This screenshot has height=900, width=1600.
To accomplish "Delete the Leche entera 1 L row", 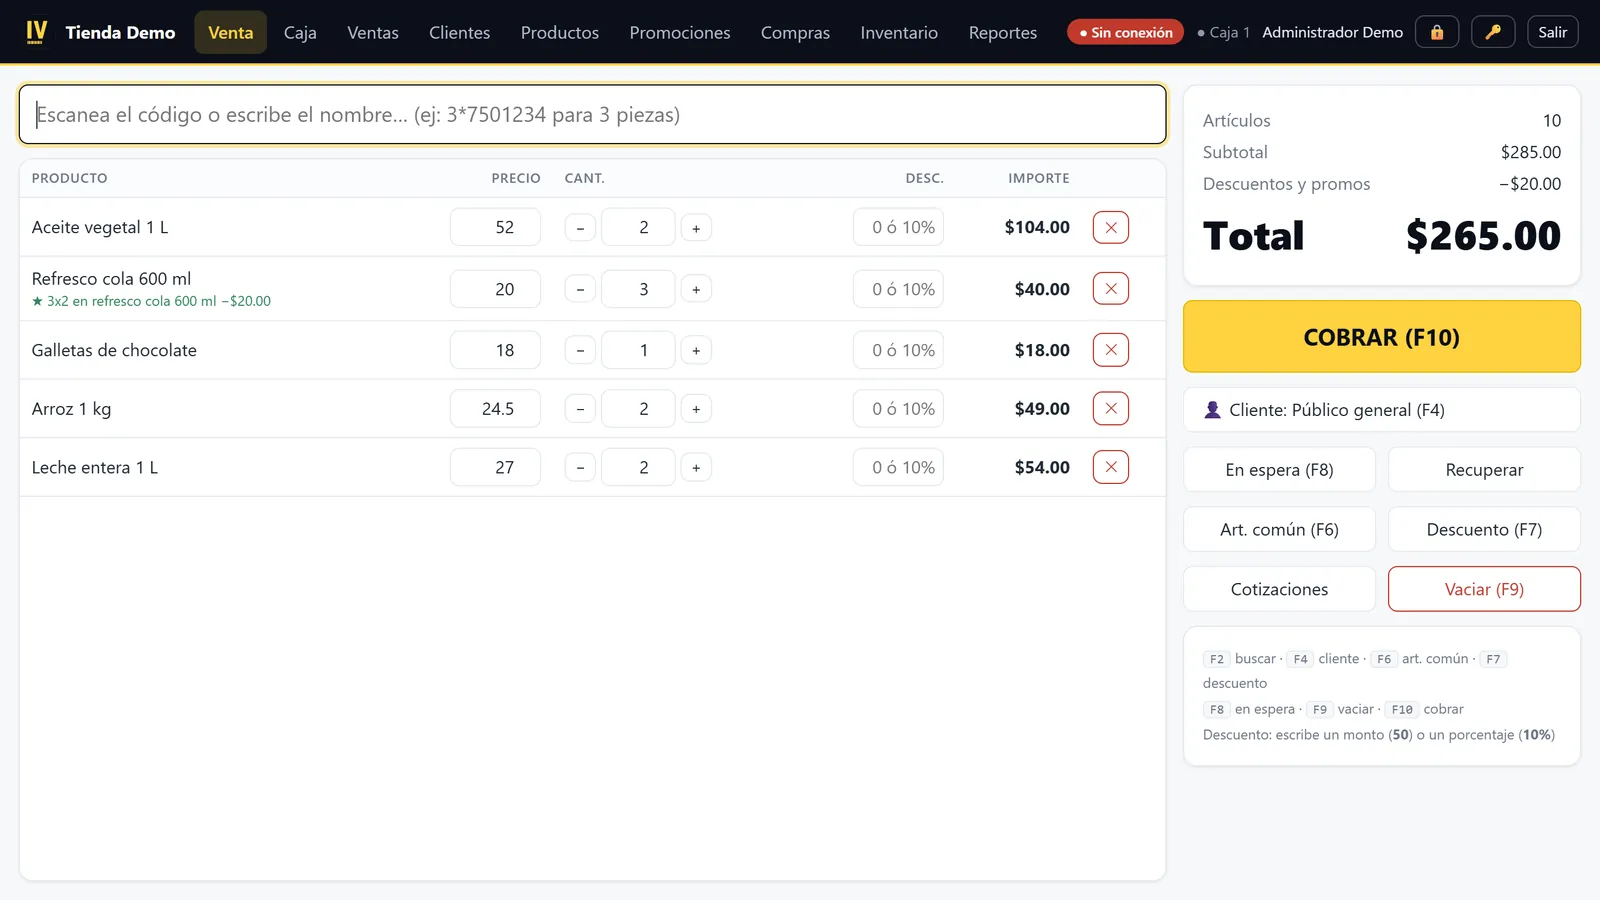I will click(1111, 467).
